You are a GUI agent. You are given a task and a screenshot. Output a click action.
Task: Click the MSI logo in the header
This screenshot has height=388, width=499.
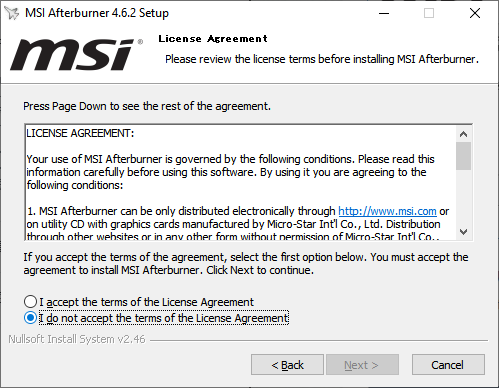pos(76,54)
